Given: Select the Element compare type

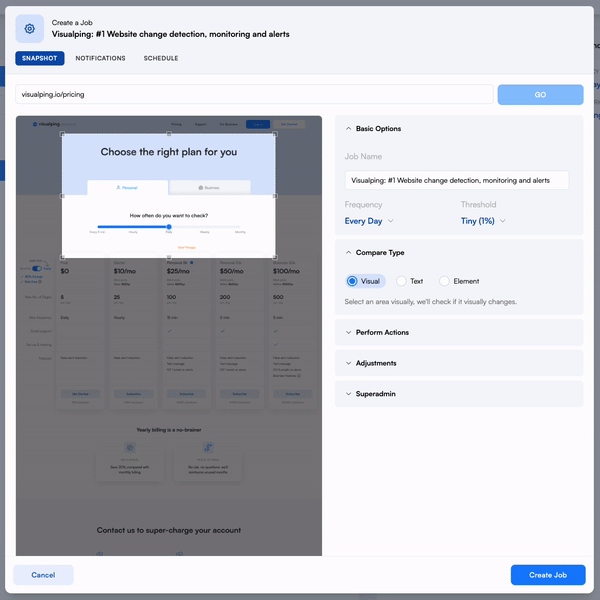Looking at the screenshot, I should coord(459,281).
